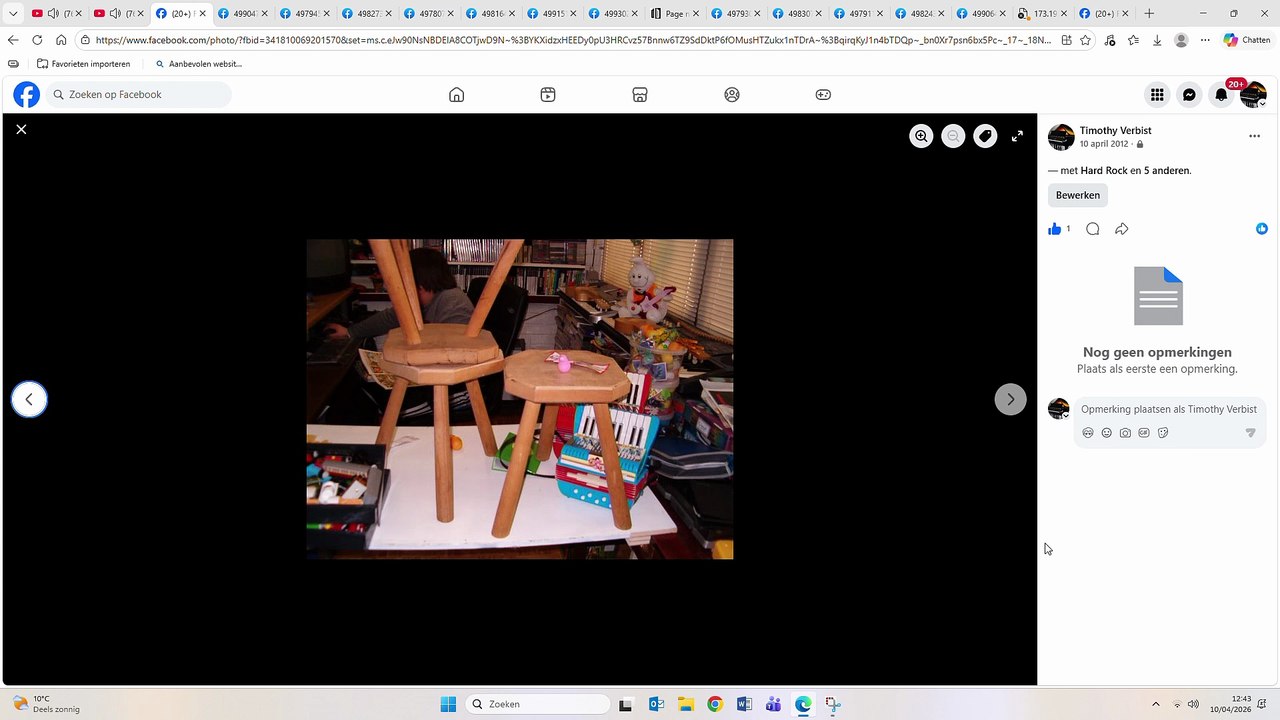Open Messenger chats
The height and width of the screenshot is (720, 1280).
1189,94
